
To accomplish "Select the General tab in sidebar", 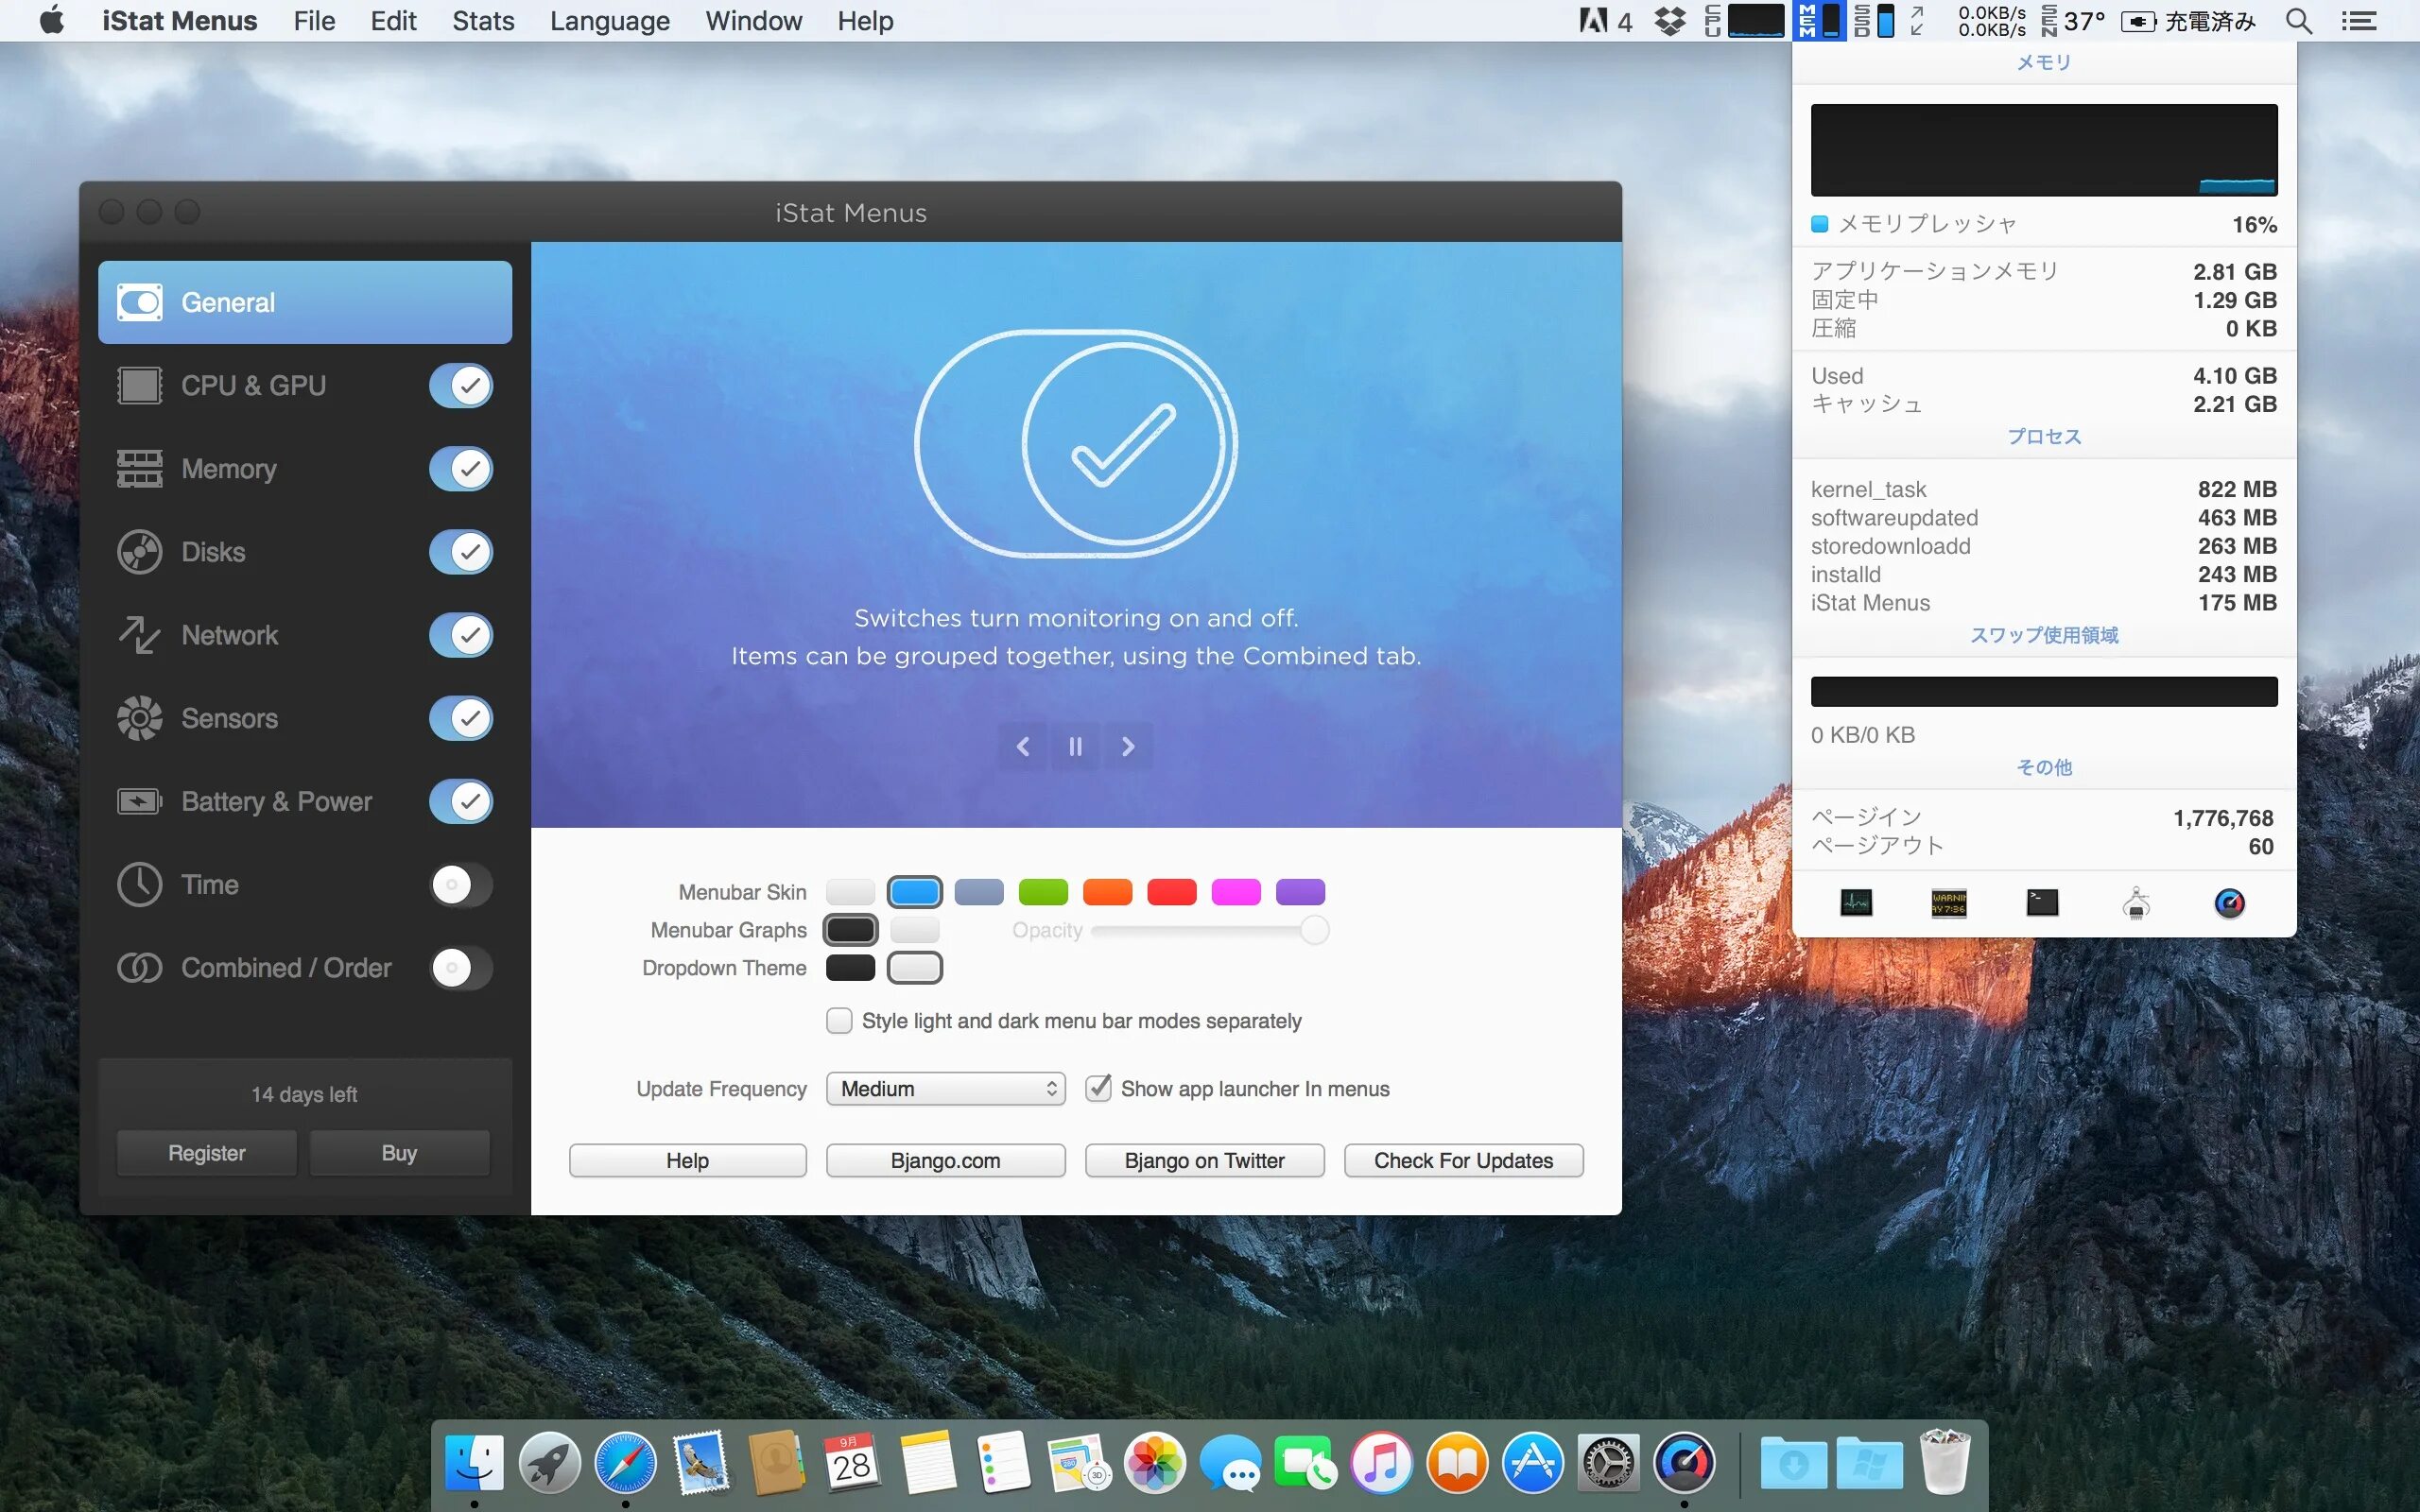I will (x=305, y=302).
